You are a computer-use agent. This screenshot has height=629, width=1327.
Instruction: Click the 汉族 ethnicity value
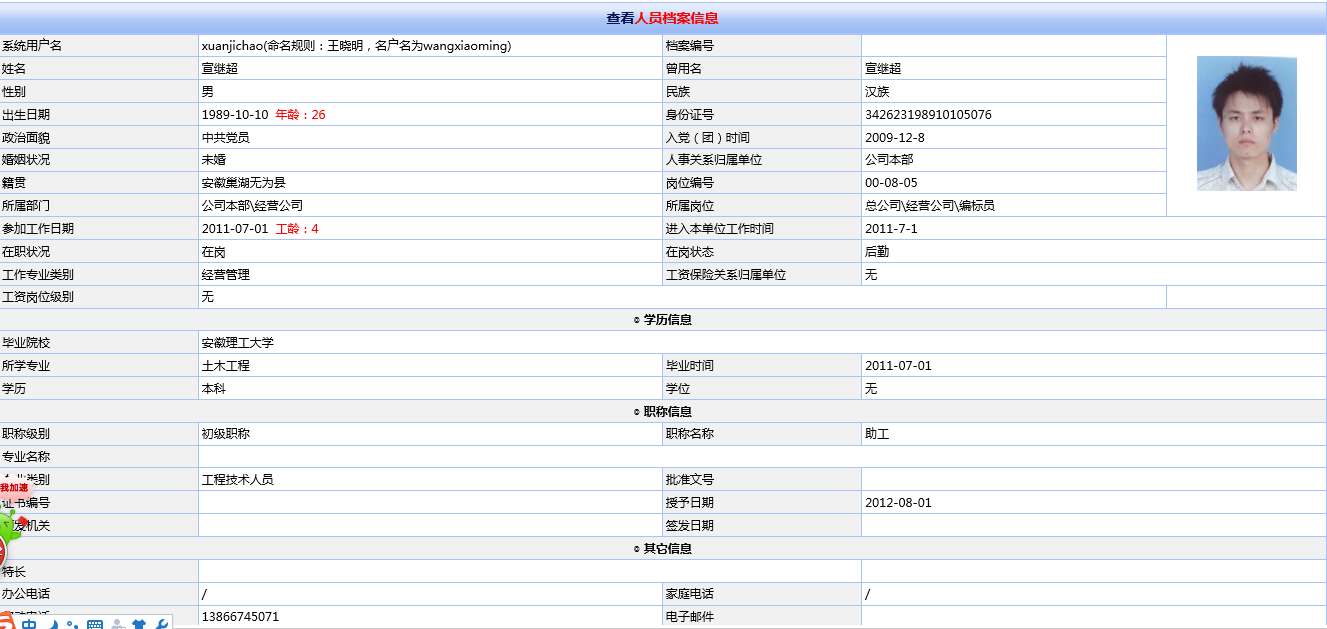click(x=877, y=92)
